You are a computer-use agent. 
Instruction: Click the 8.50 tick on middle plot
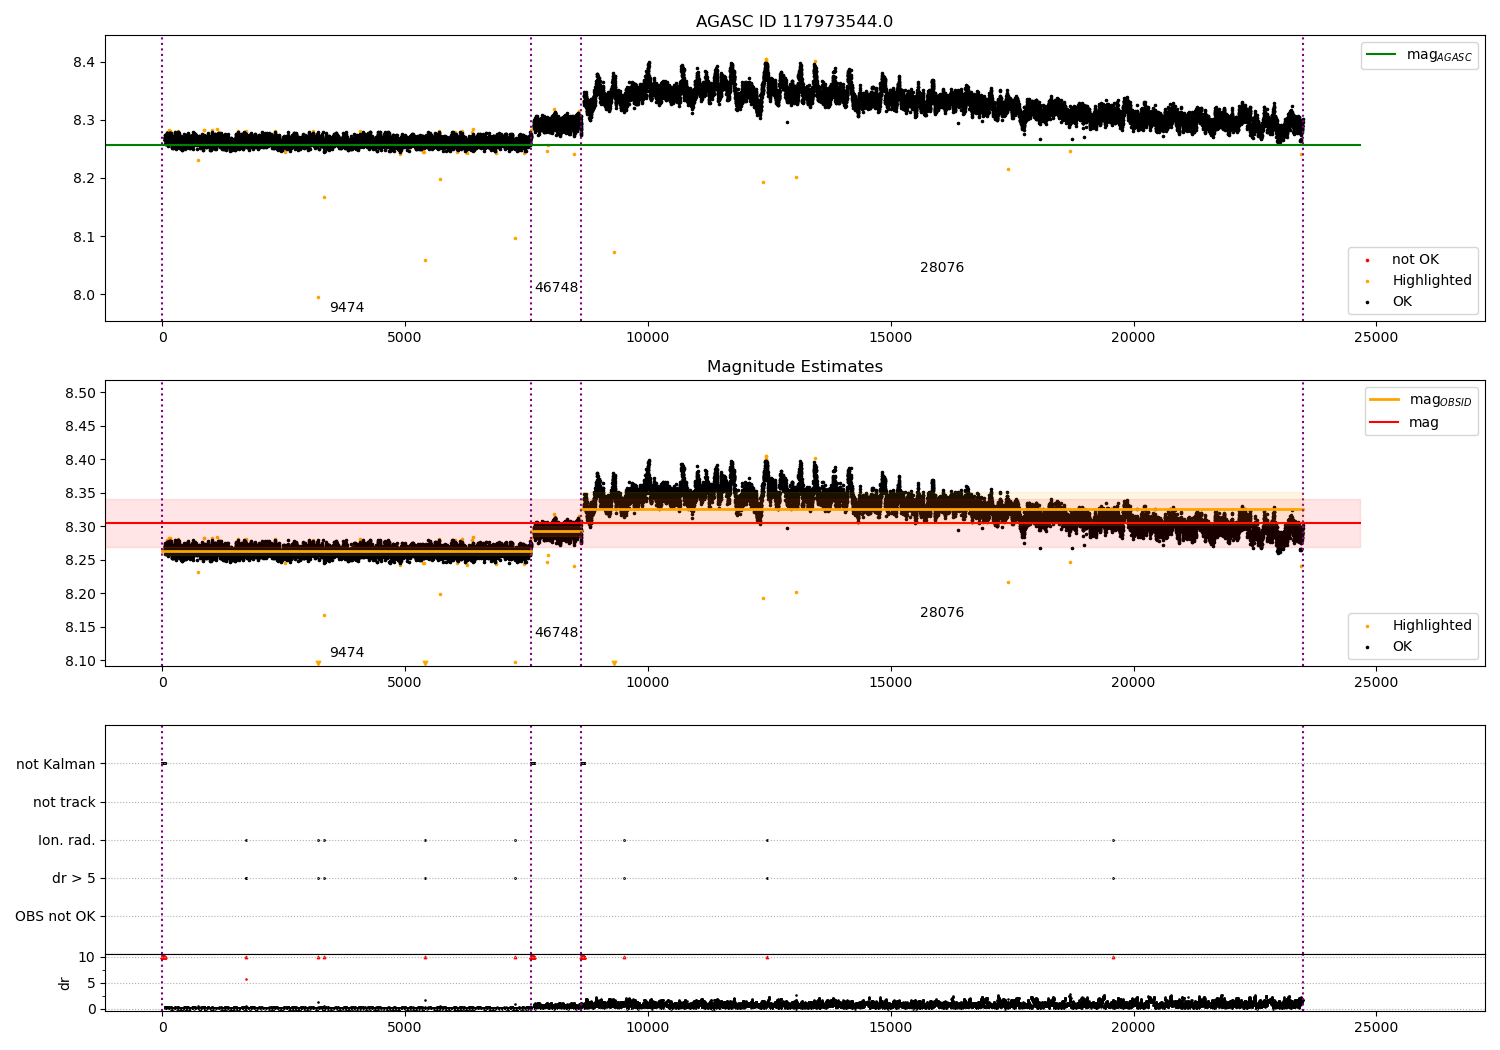(80, 394)
